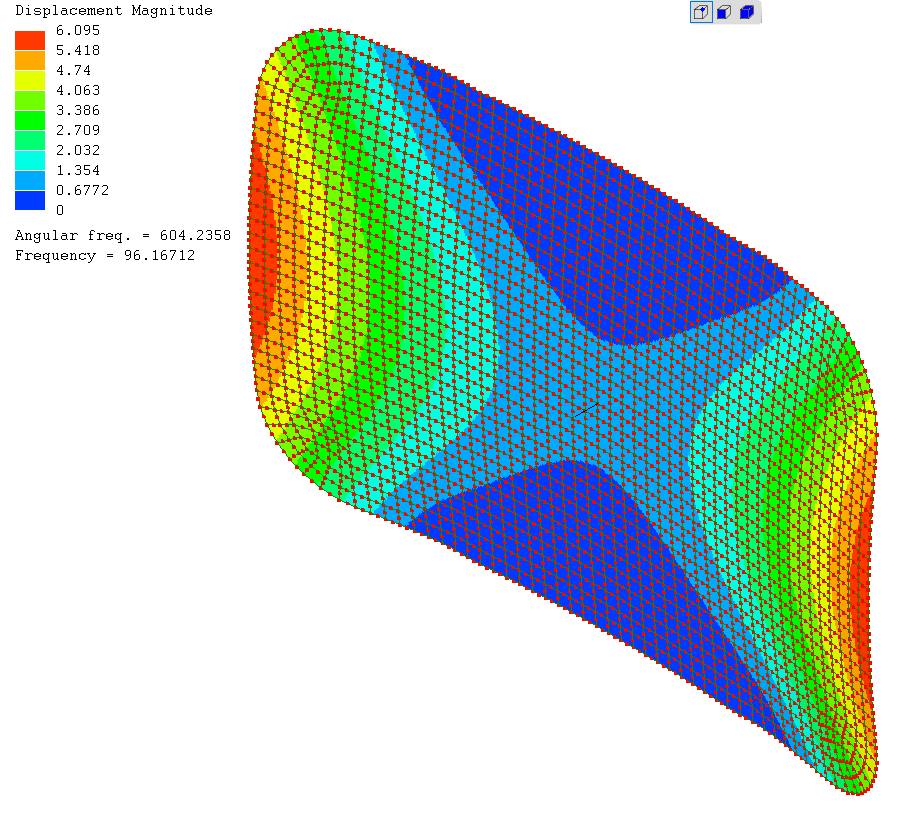Click the legend value 5.418
Screen dimensions: 912x830
pyautogui.click(x=78, y=51)
